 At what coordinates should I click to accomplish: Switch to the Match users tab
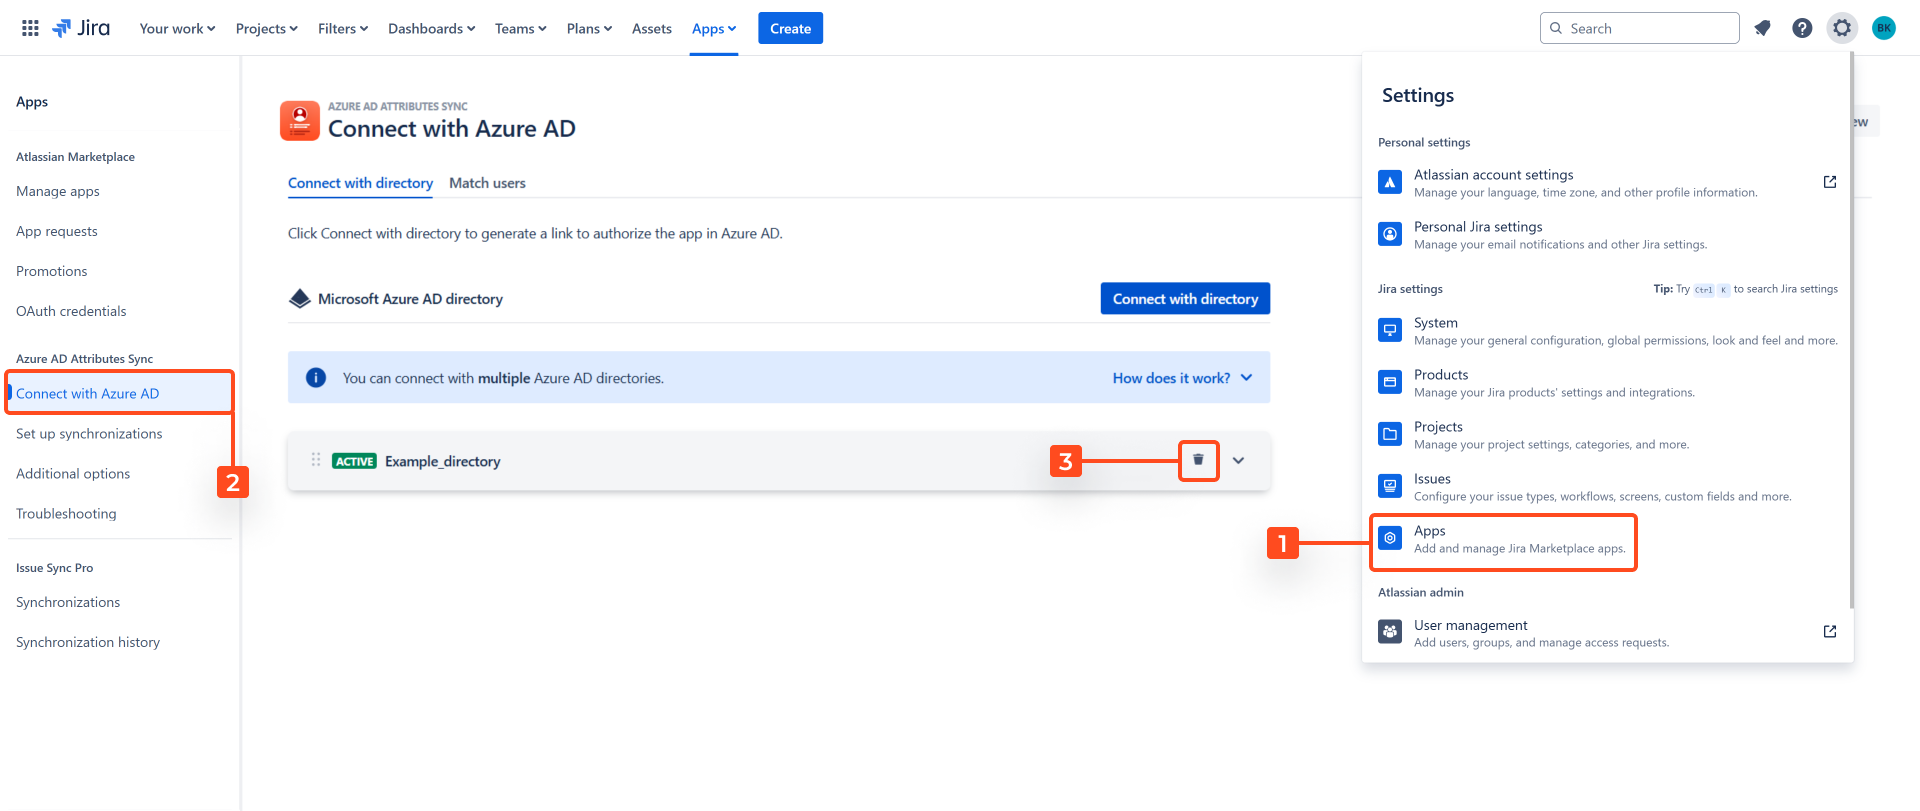click(x=487, y=183)
